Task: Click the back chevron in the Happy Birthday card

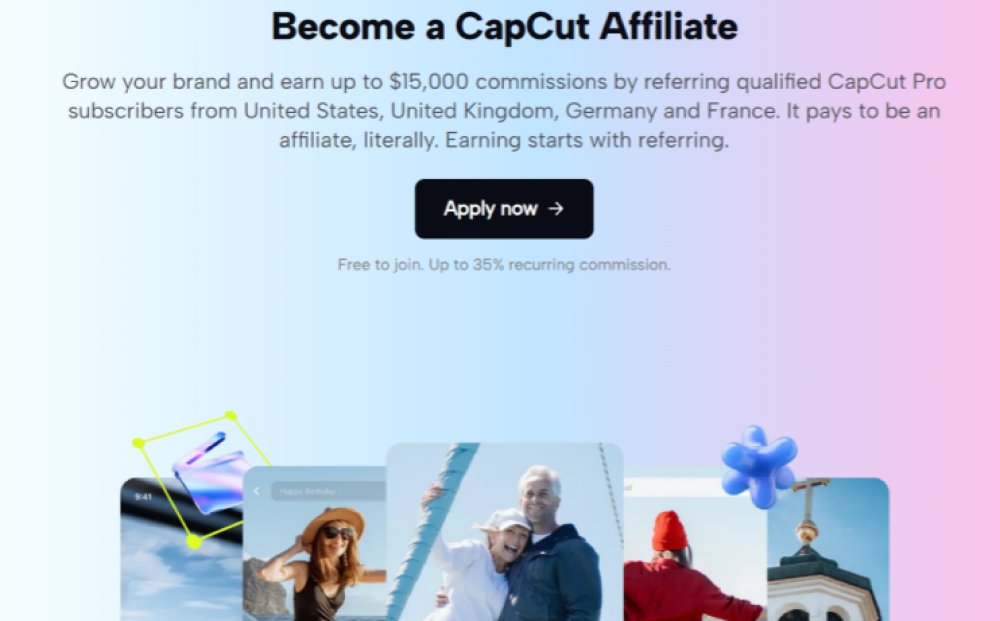Action: [x=256, y=491]
